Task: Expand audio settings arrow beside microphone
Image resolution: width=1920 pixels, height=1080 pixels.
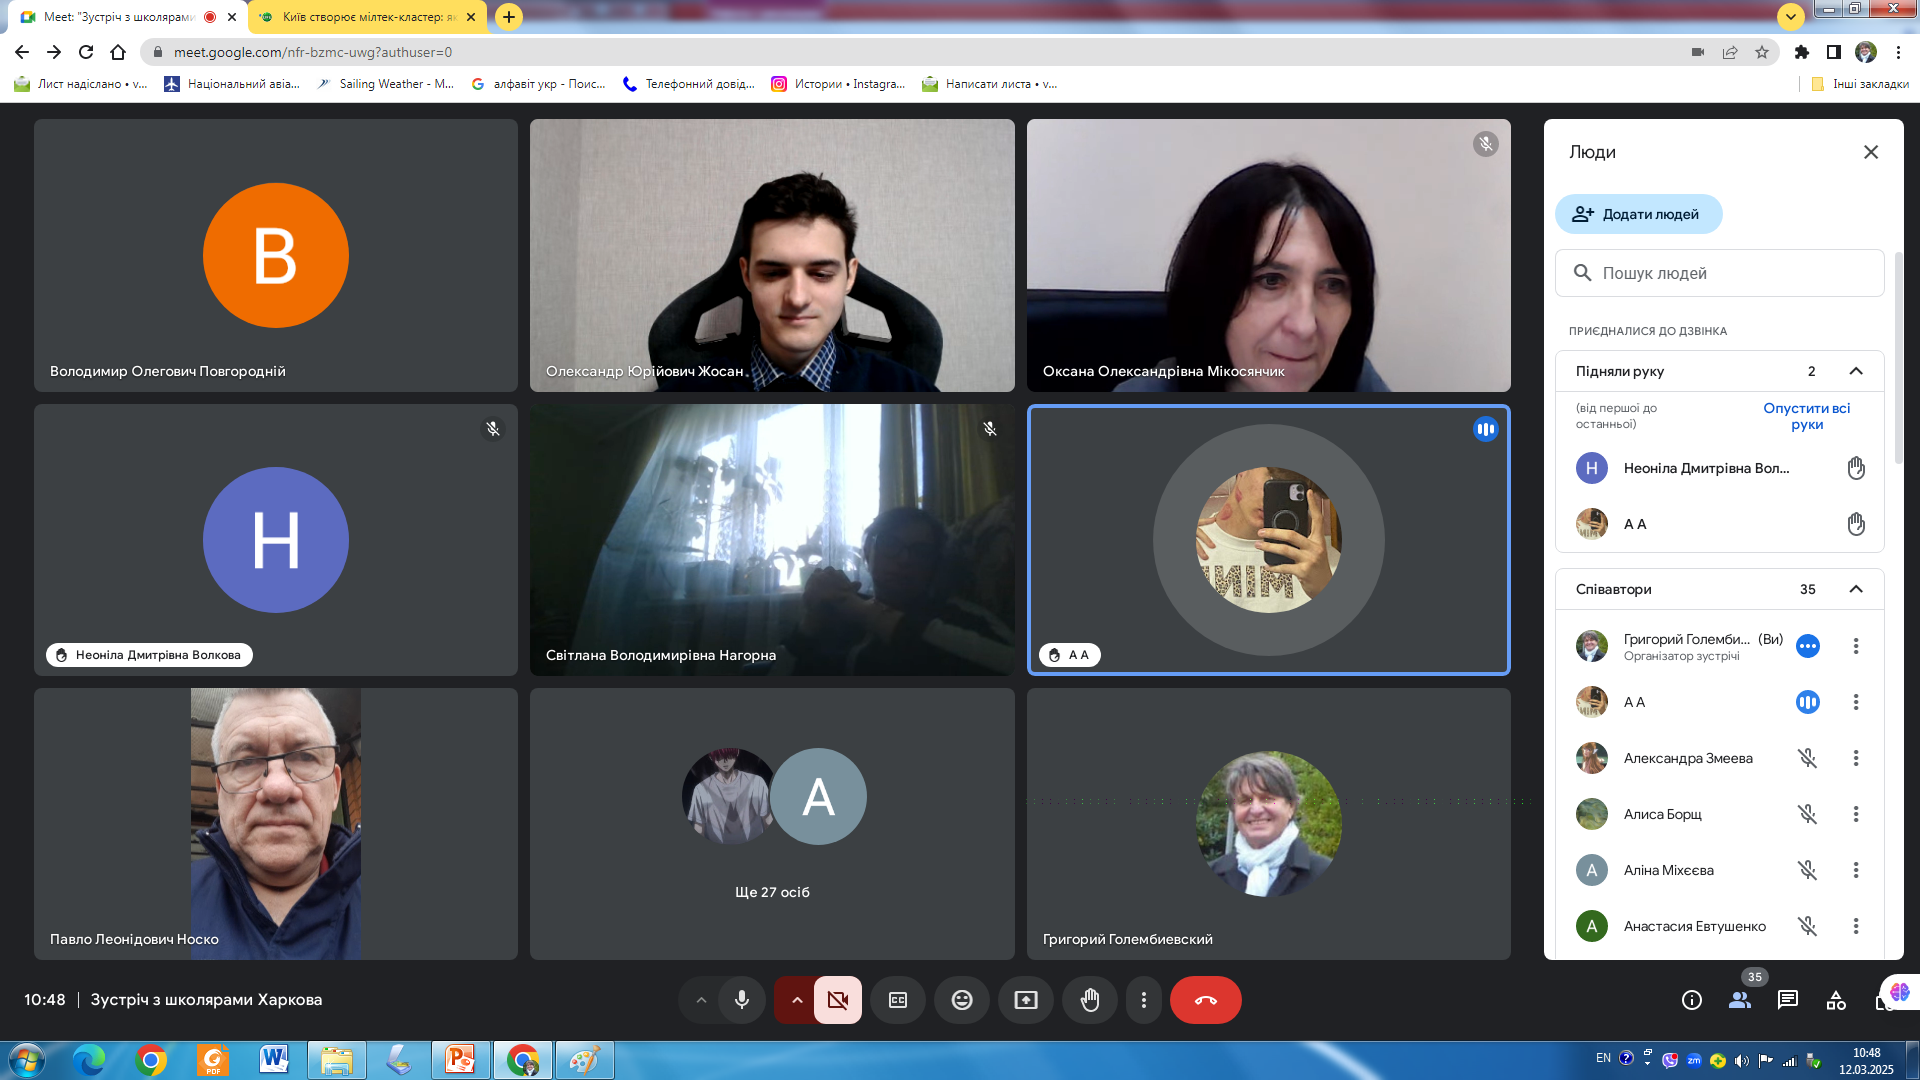Action: pos(701,1000)
